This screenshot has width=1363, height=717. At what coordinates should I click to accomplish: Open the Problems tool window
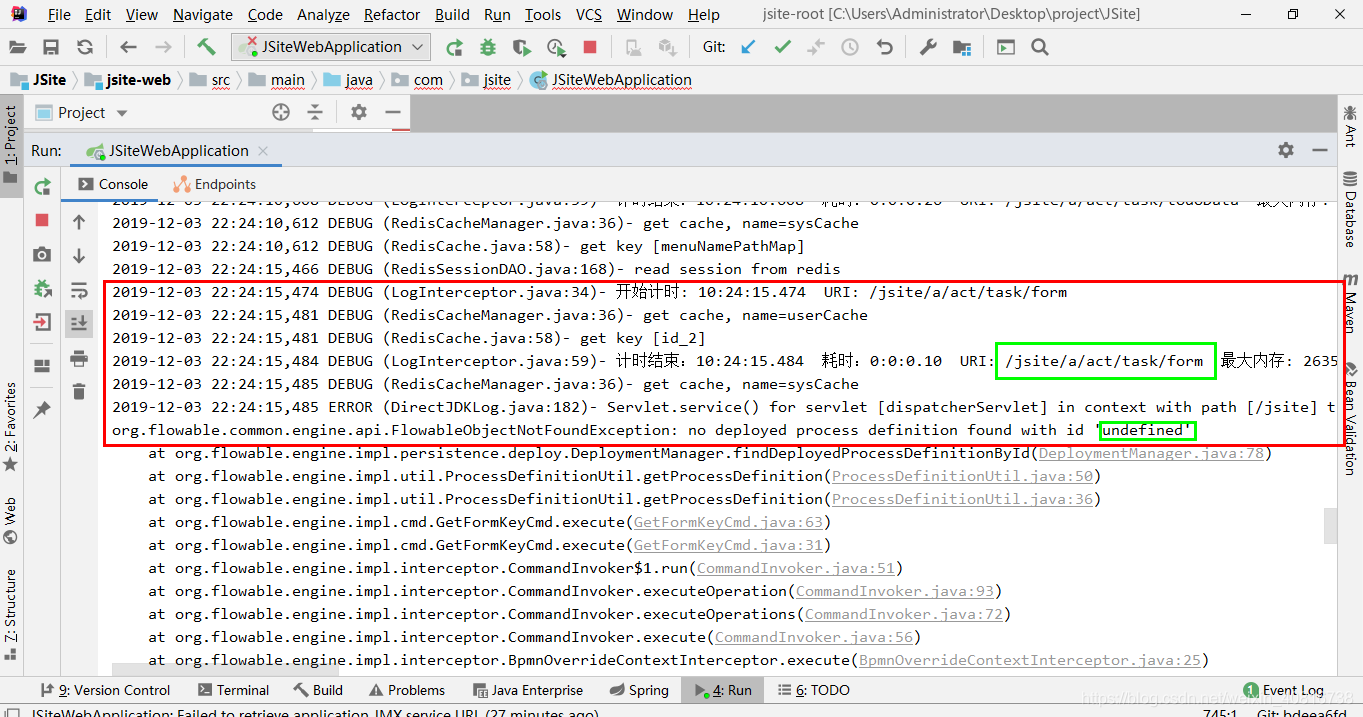point(406,690)
